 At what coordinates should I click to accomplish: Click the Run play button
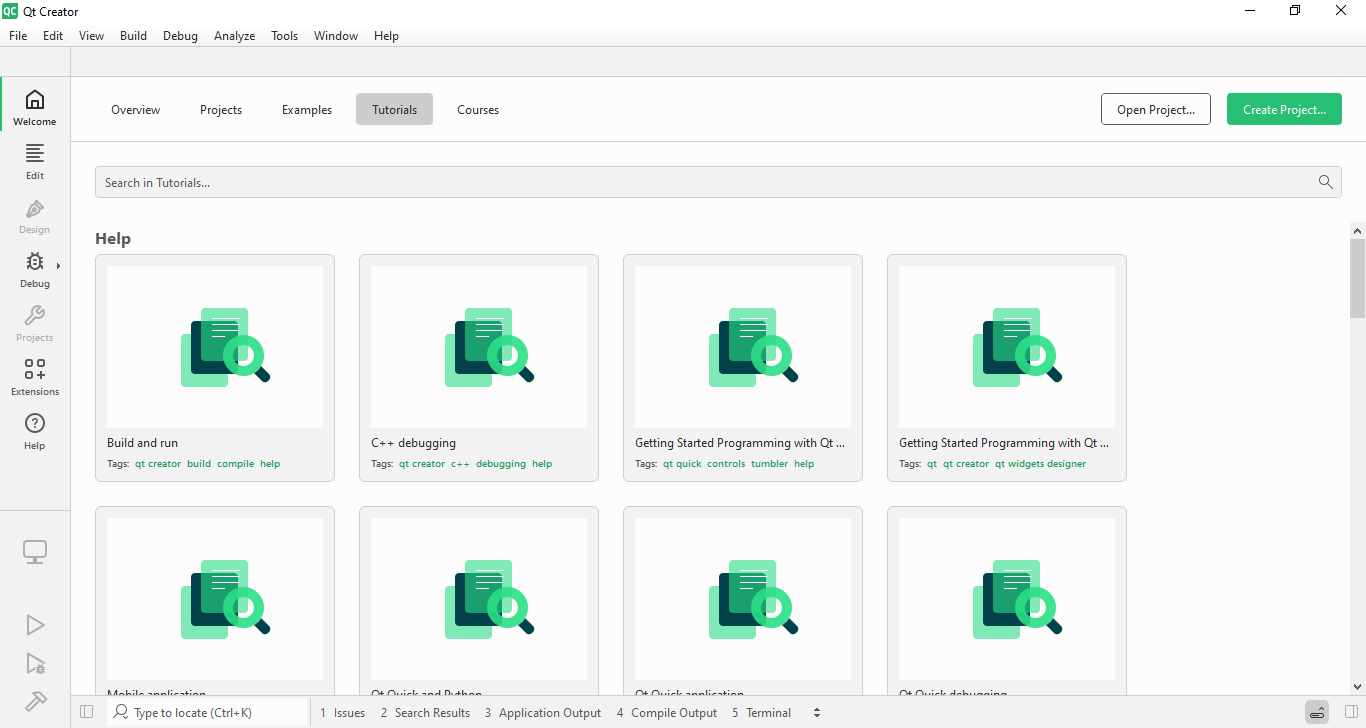[x=35, y=625]
